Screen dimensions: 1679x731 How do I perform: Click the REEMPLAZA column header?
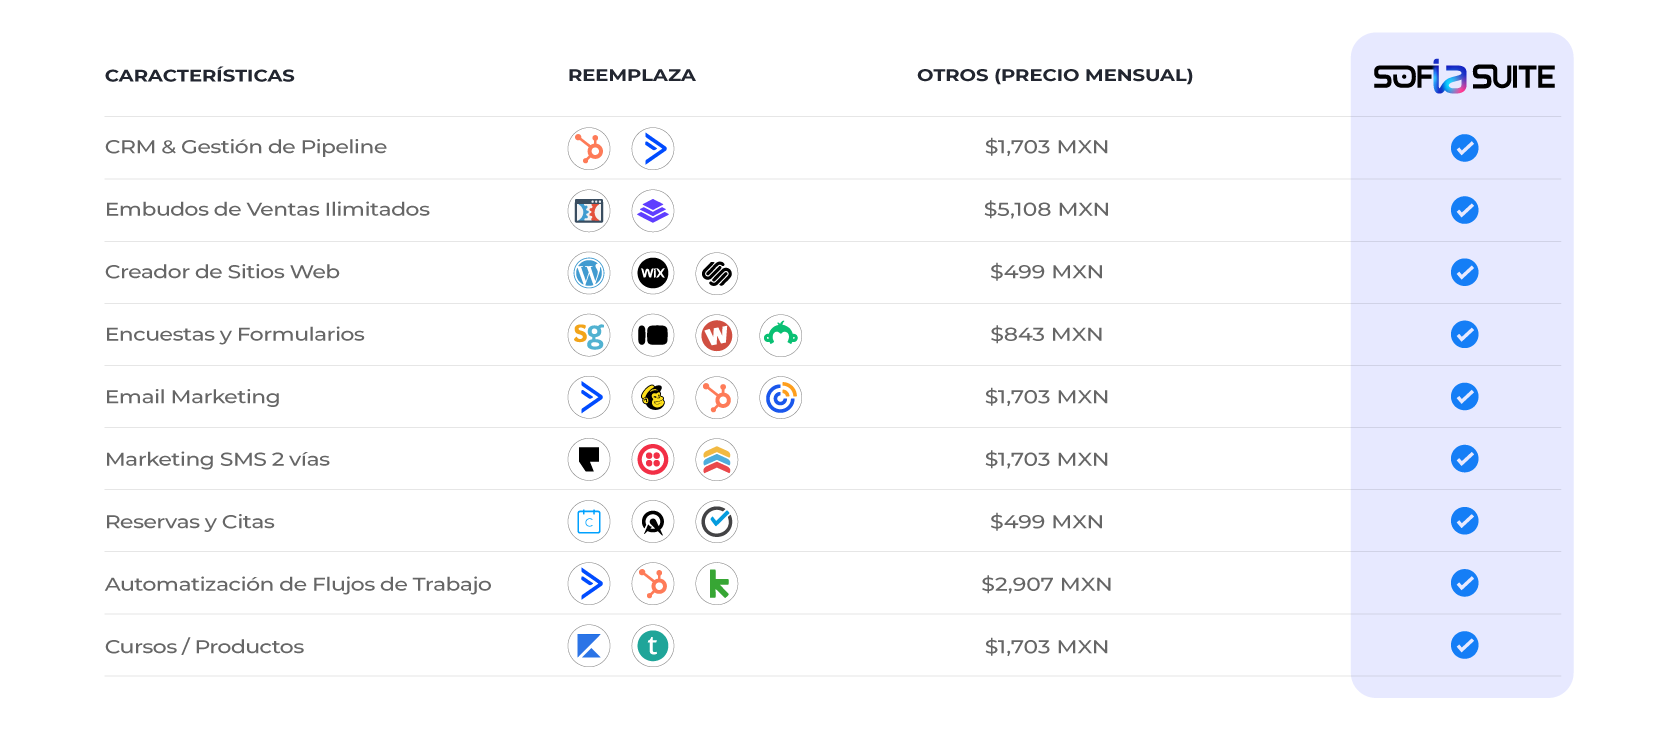point(632,76)
